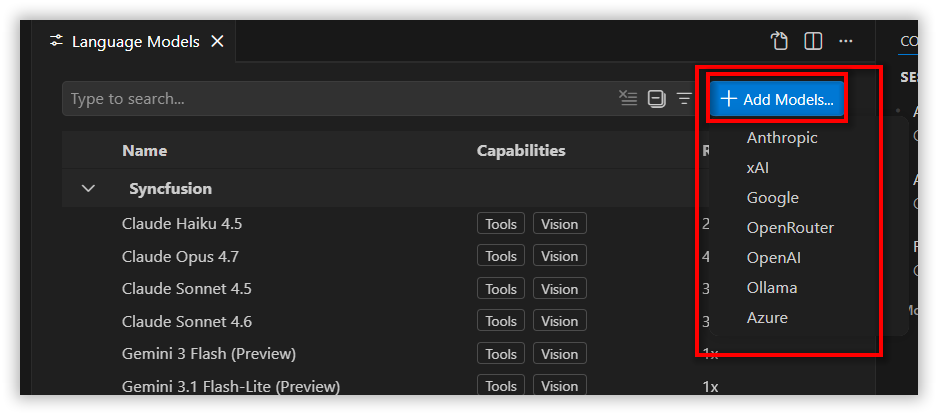Image resolution: width=938 pixels, height=415 pixels.
Task: Close the Language Models tab
Action: coord(218,41)
